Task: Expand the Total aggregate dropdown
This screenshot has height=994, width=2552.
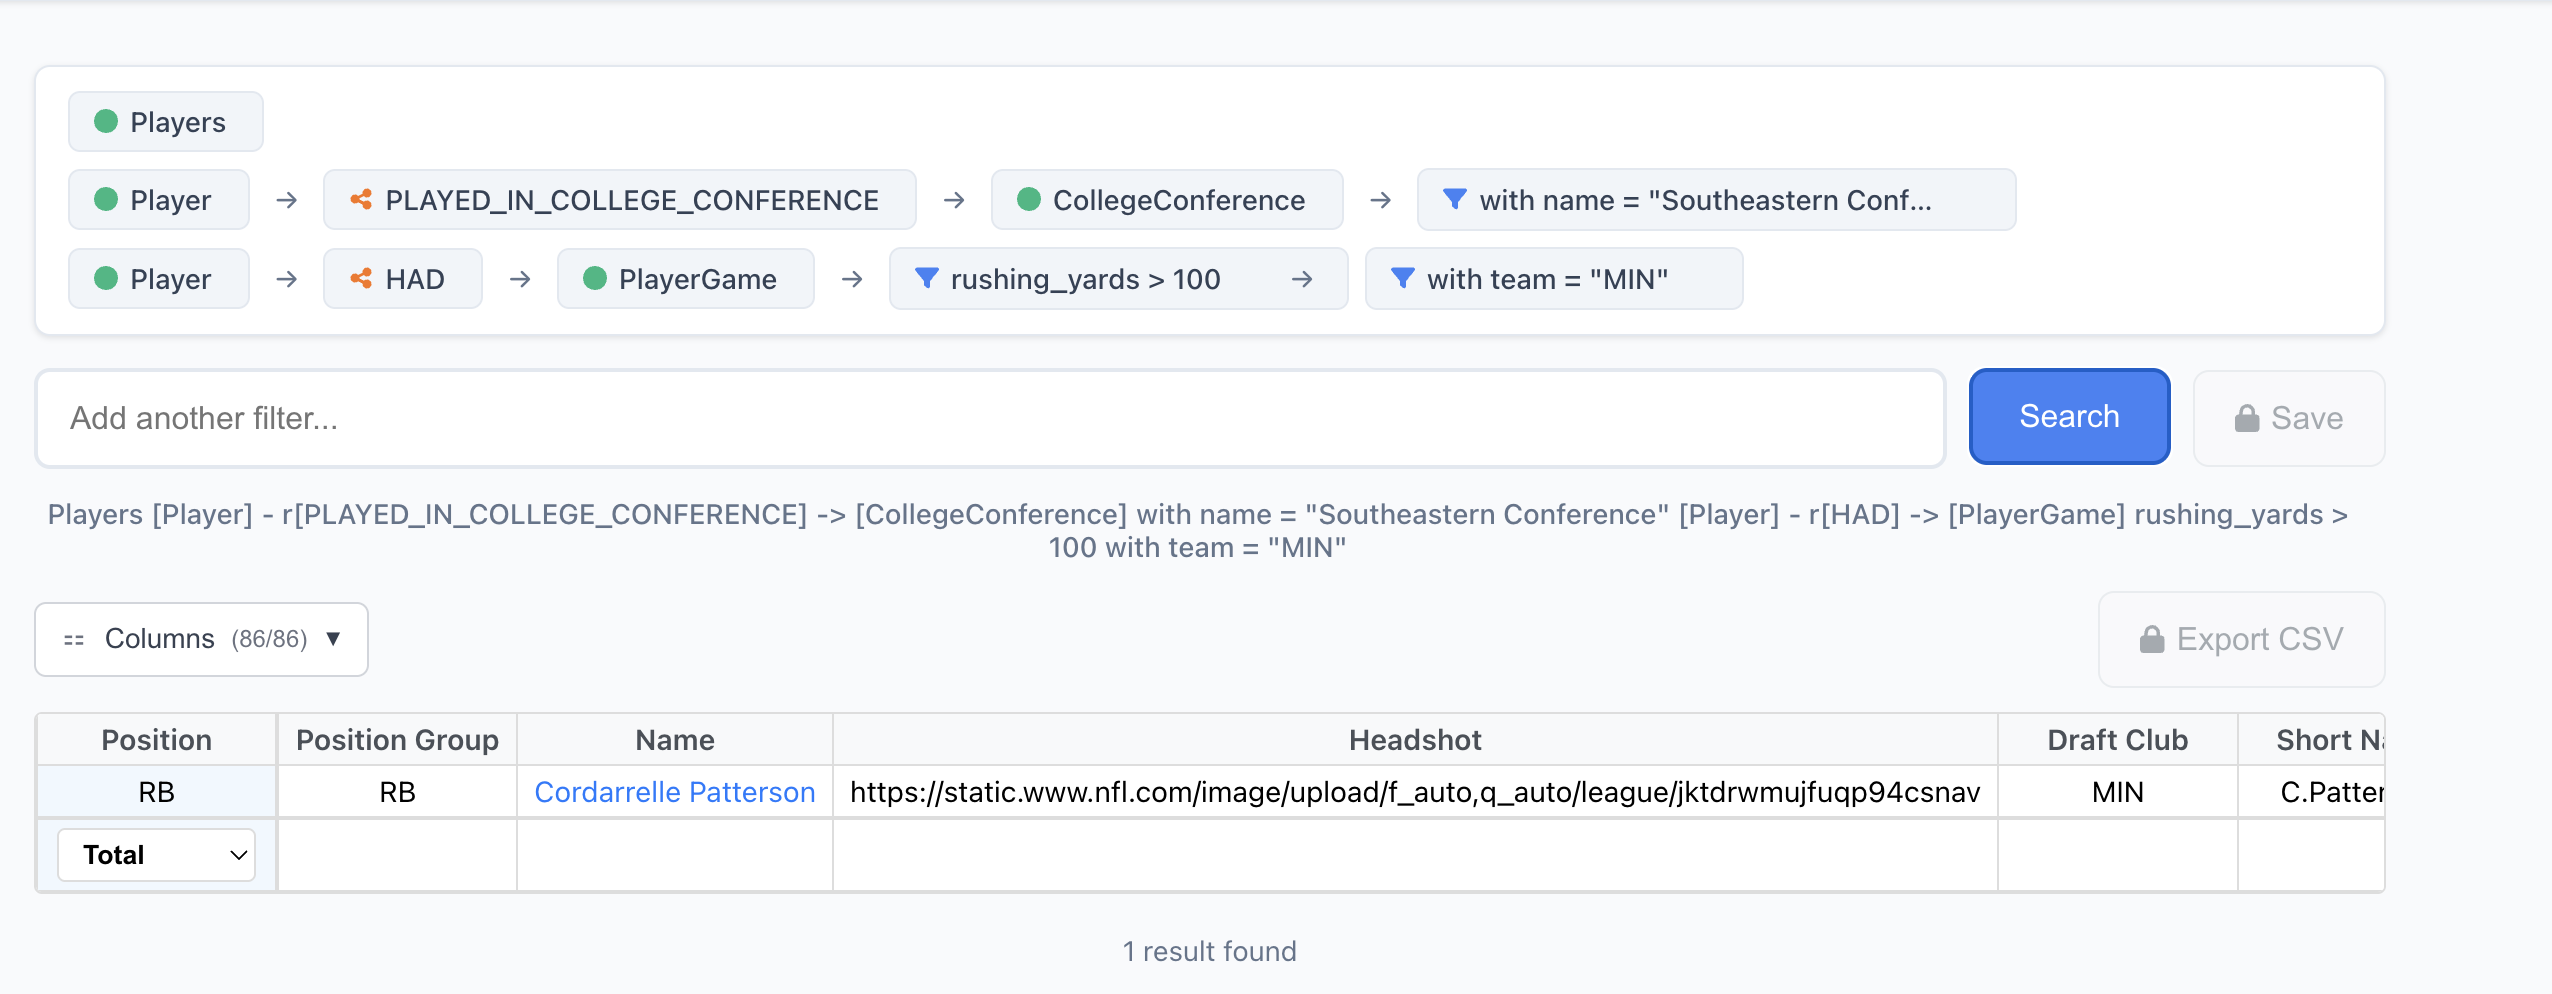Action: tap(157, 855)
